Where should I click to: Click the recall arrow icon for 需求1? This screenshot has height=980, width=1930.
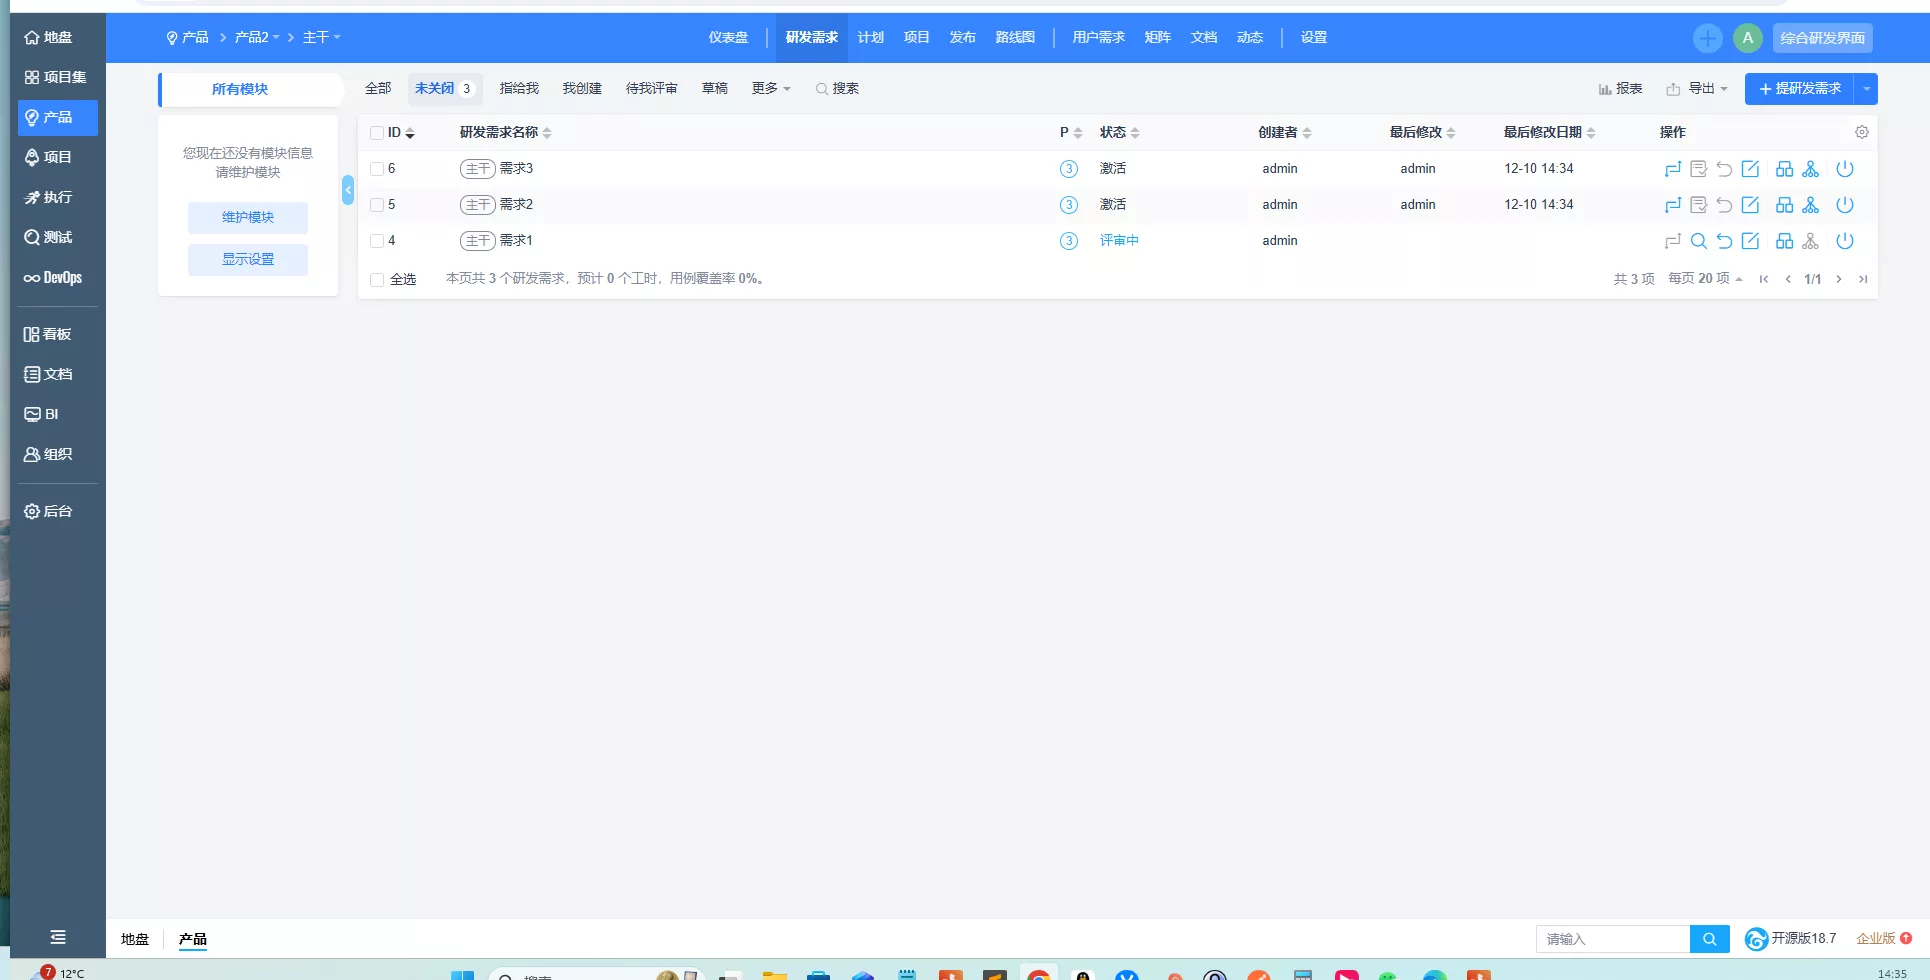pos(1724,241)
